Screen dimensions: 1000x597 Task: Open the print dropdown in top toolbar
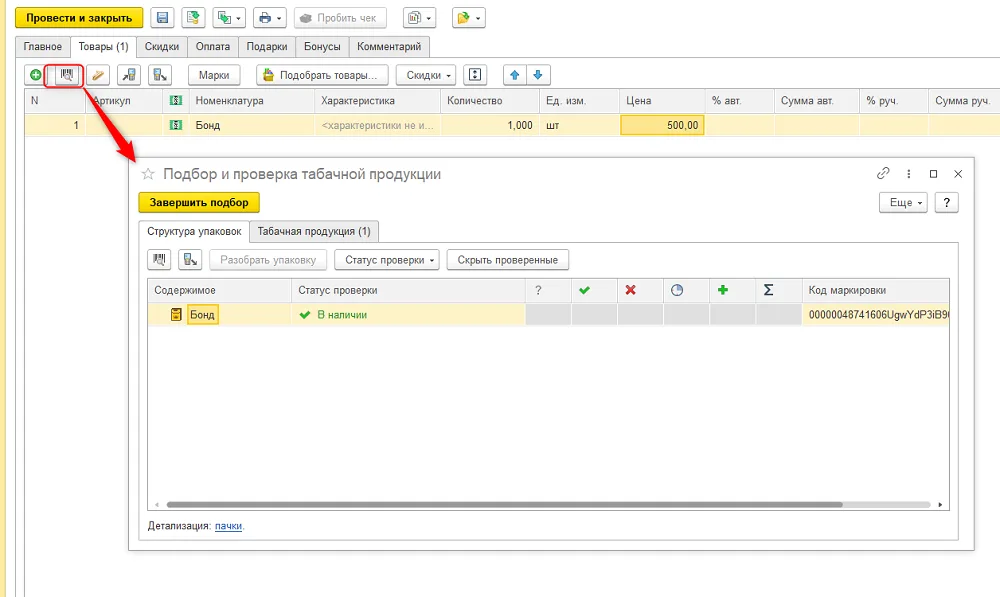click(270, 18)
